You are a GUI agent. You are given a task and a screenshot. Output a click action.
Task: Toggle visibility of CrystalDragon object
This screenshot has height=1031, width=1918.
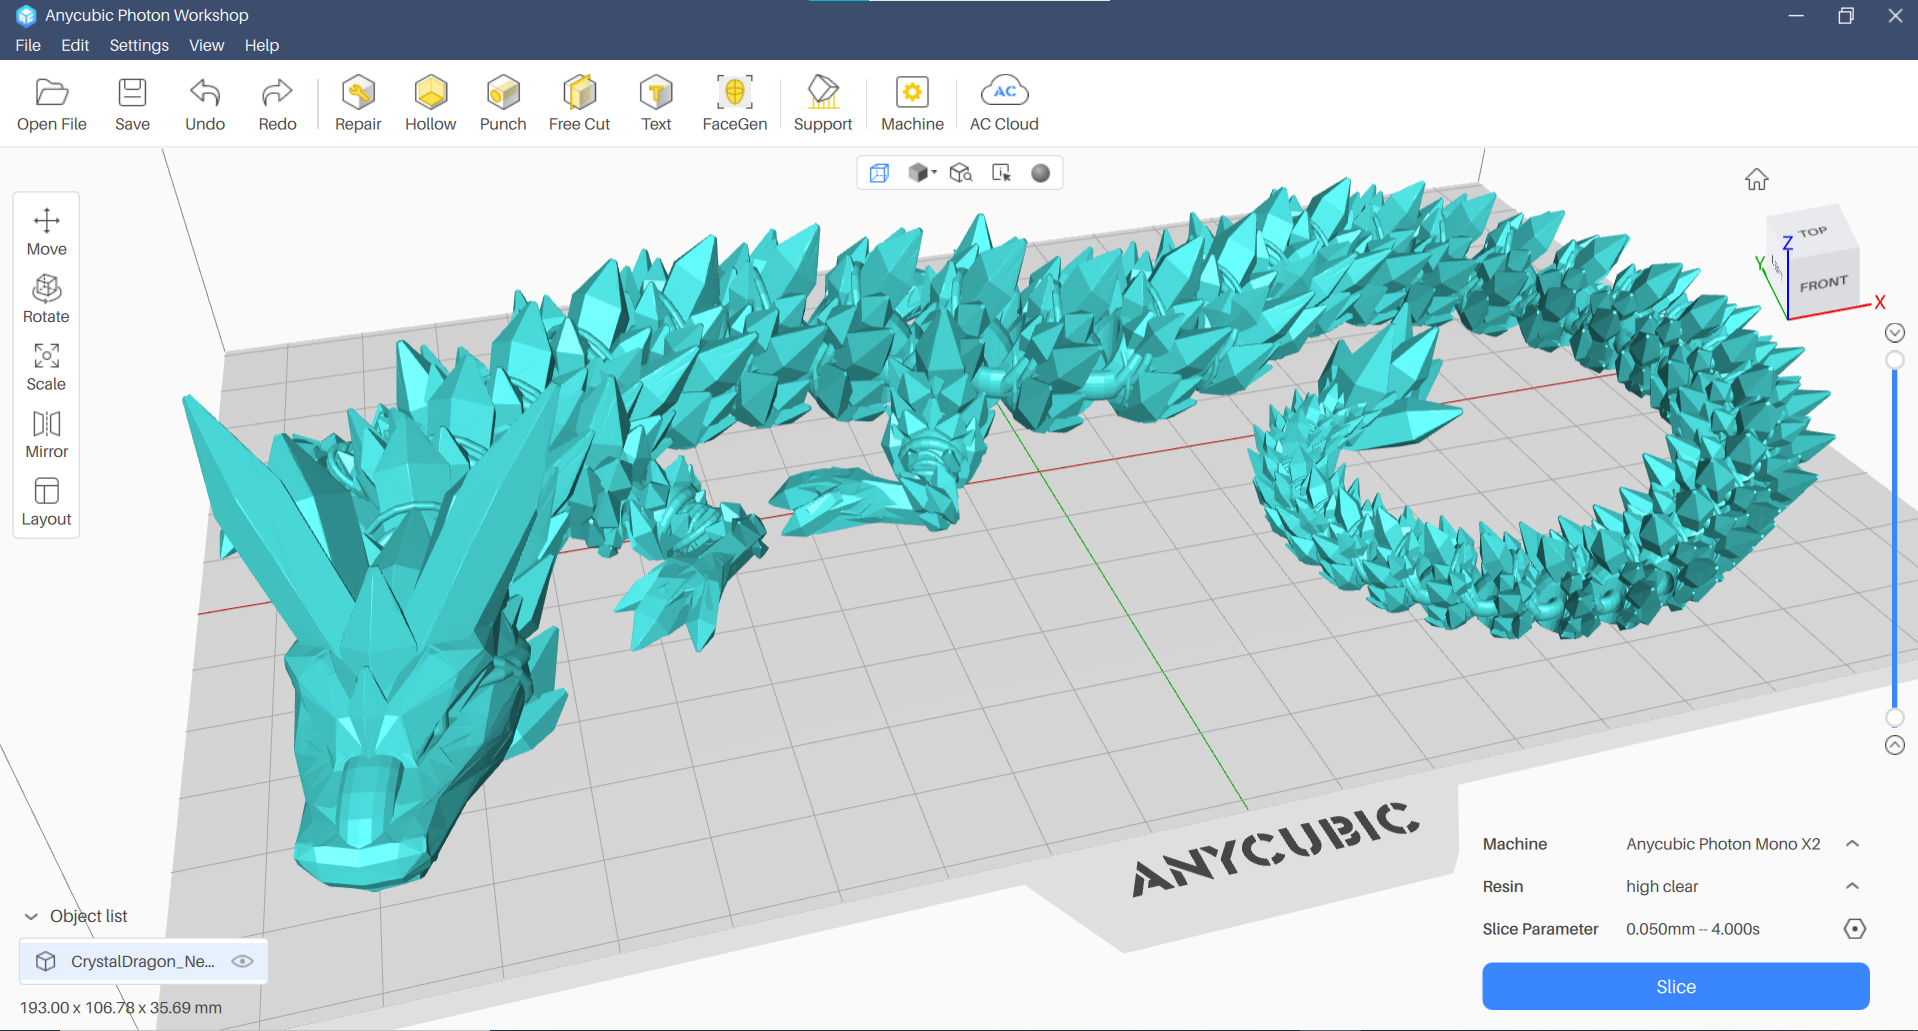[242, 961]
